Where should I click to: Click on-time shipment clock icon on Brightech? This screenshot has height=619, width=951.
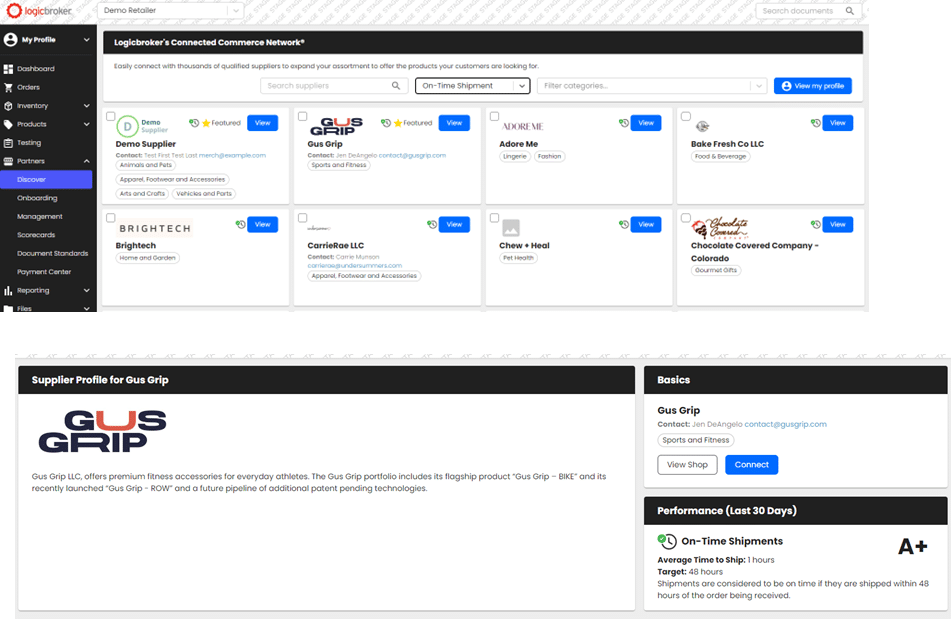[241, 224]
